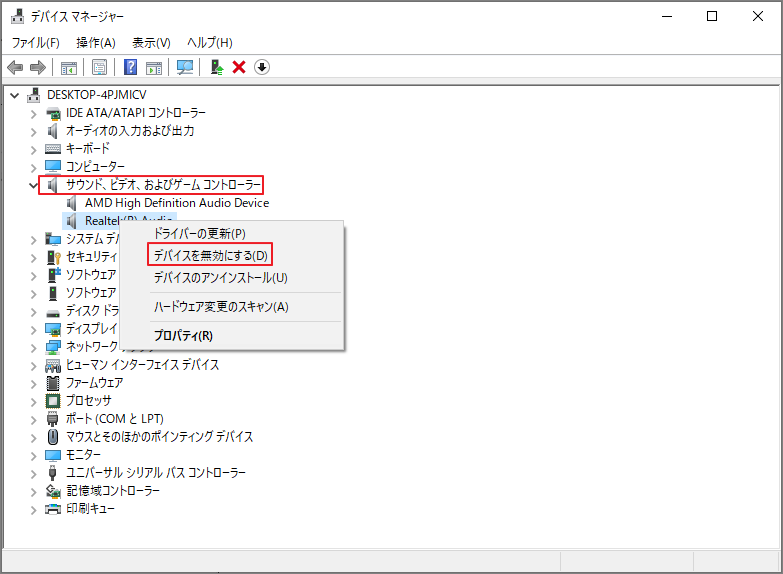Click ヒューマン インターフェイス デバイス icon
The width and height of the screenshot is (783, 574).
pos(53,365)
